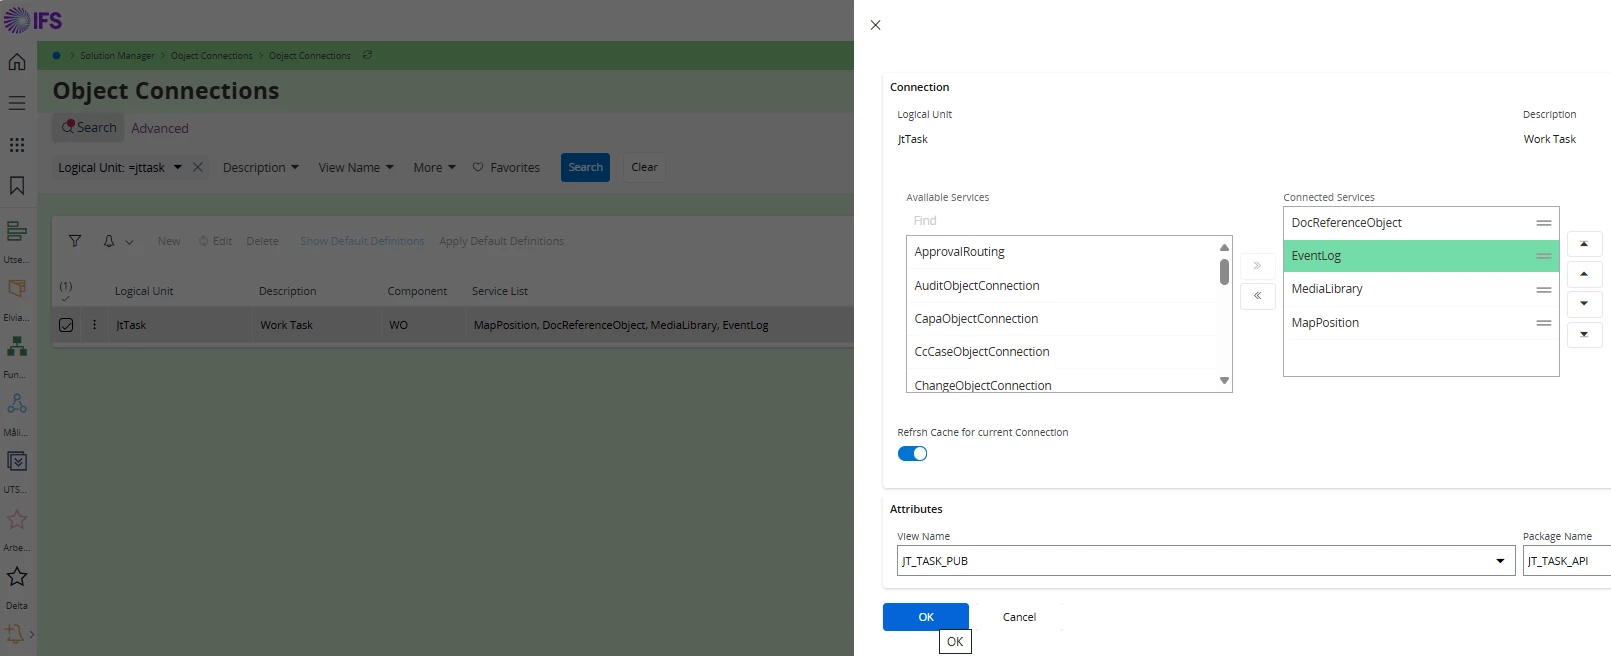Click Show Default Definitions
Screen dimensions: 1611x656
(362, 241)
